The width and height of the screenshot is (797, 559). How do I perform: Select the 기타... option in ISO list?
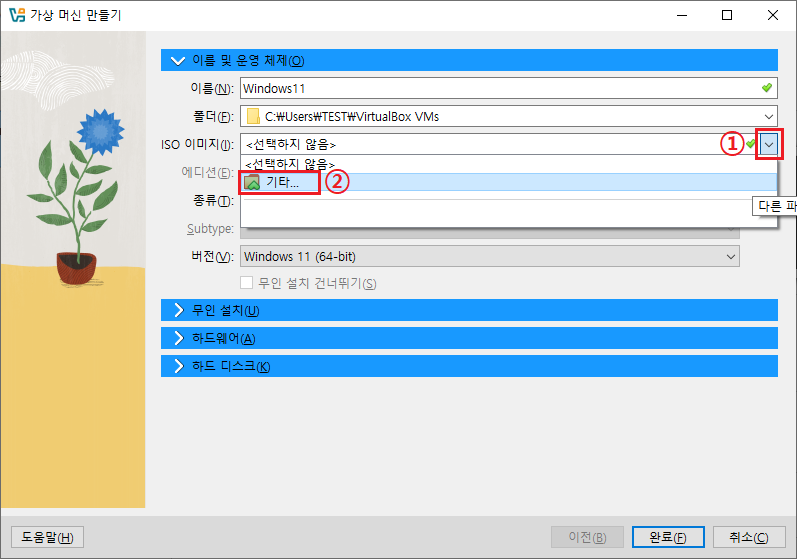(508, 182)
